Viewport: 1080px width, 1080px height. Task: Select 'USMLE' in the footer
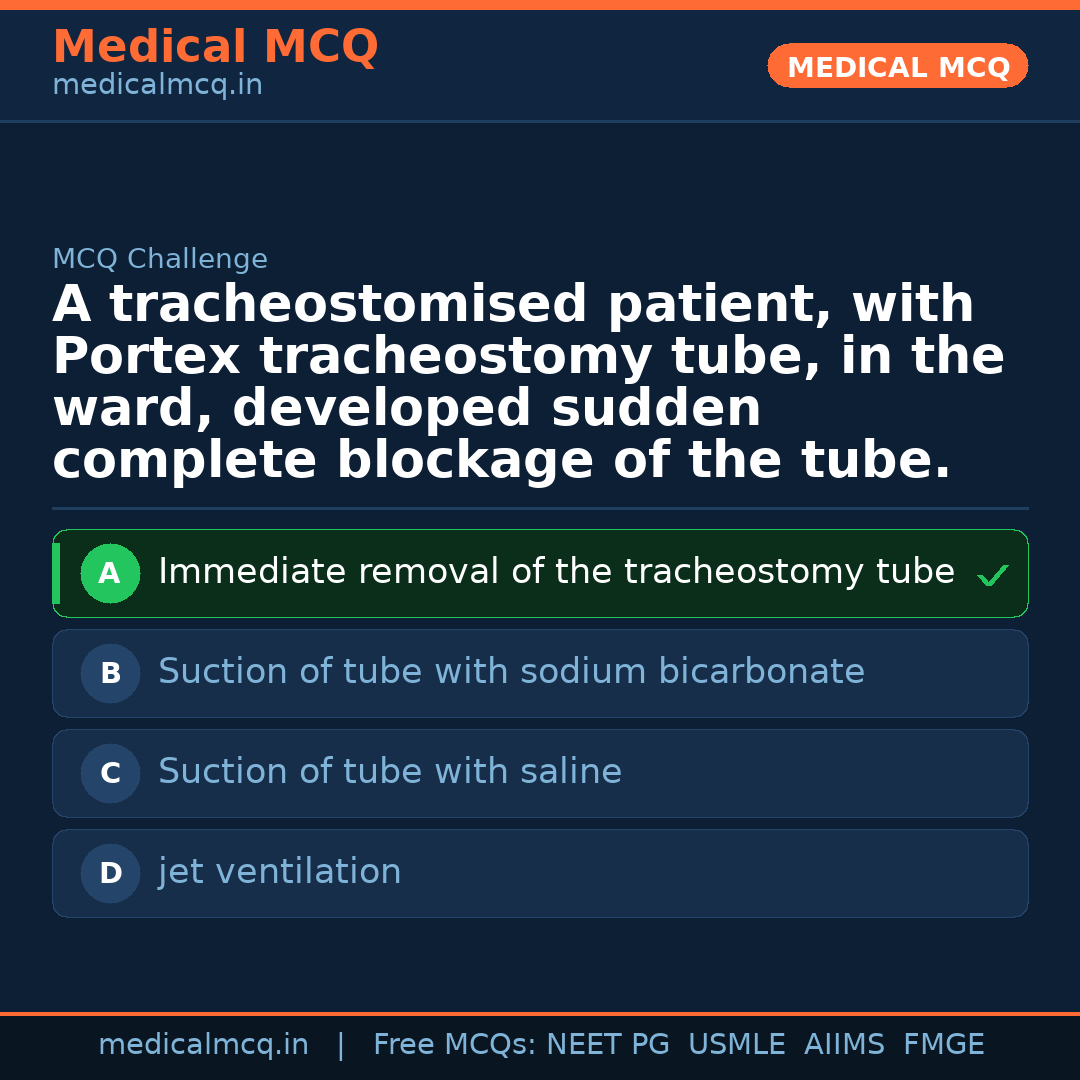click(x=737, y=1045)
